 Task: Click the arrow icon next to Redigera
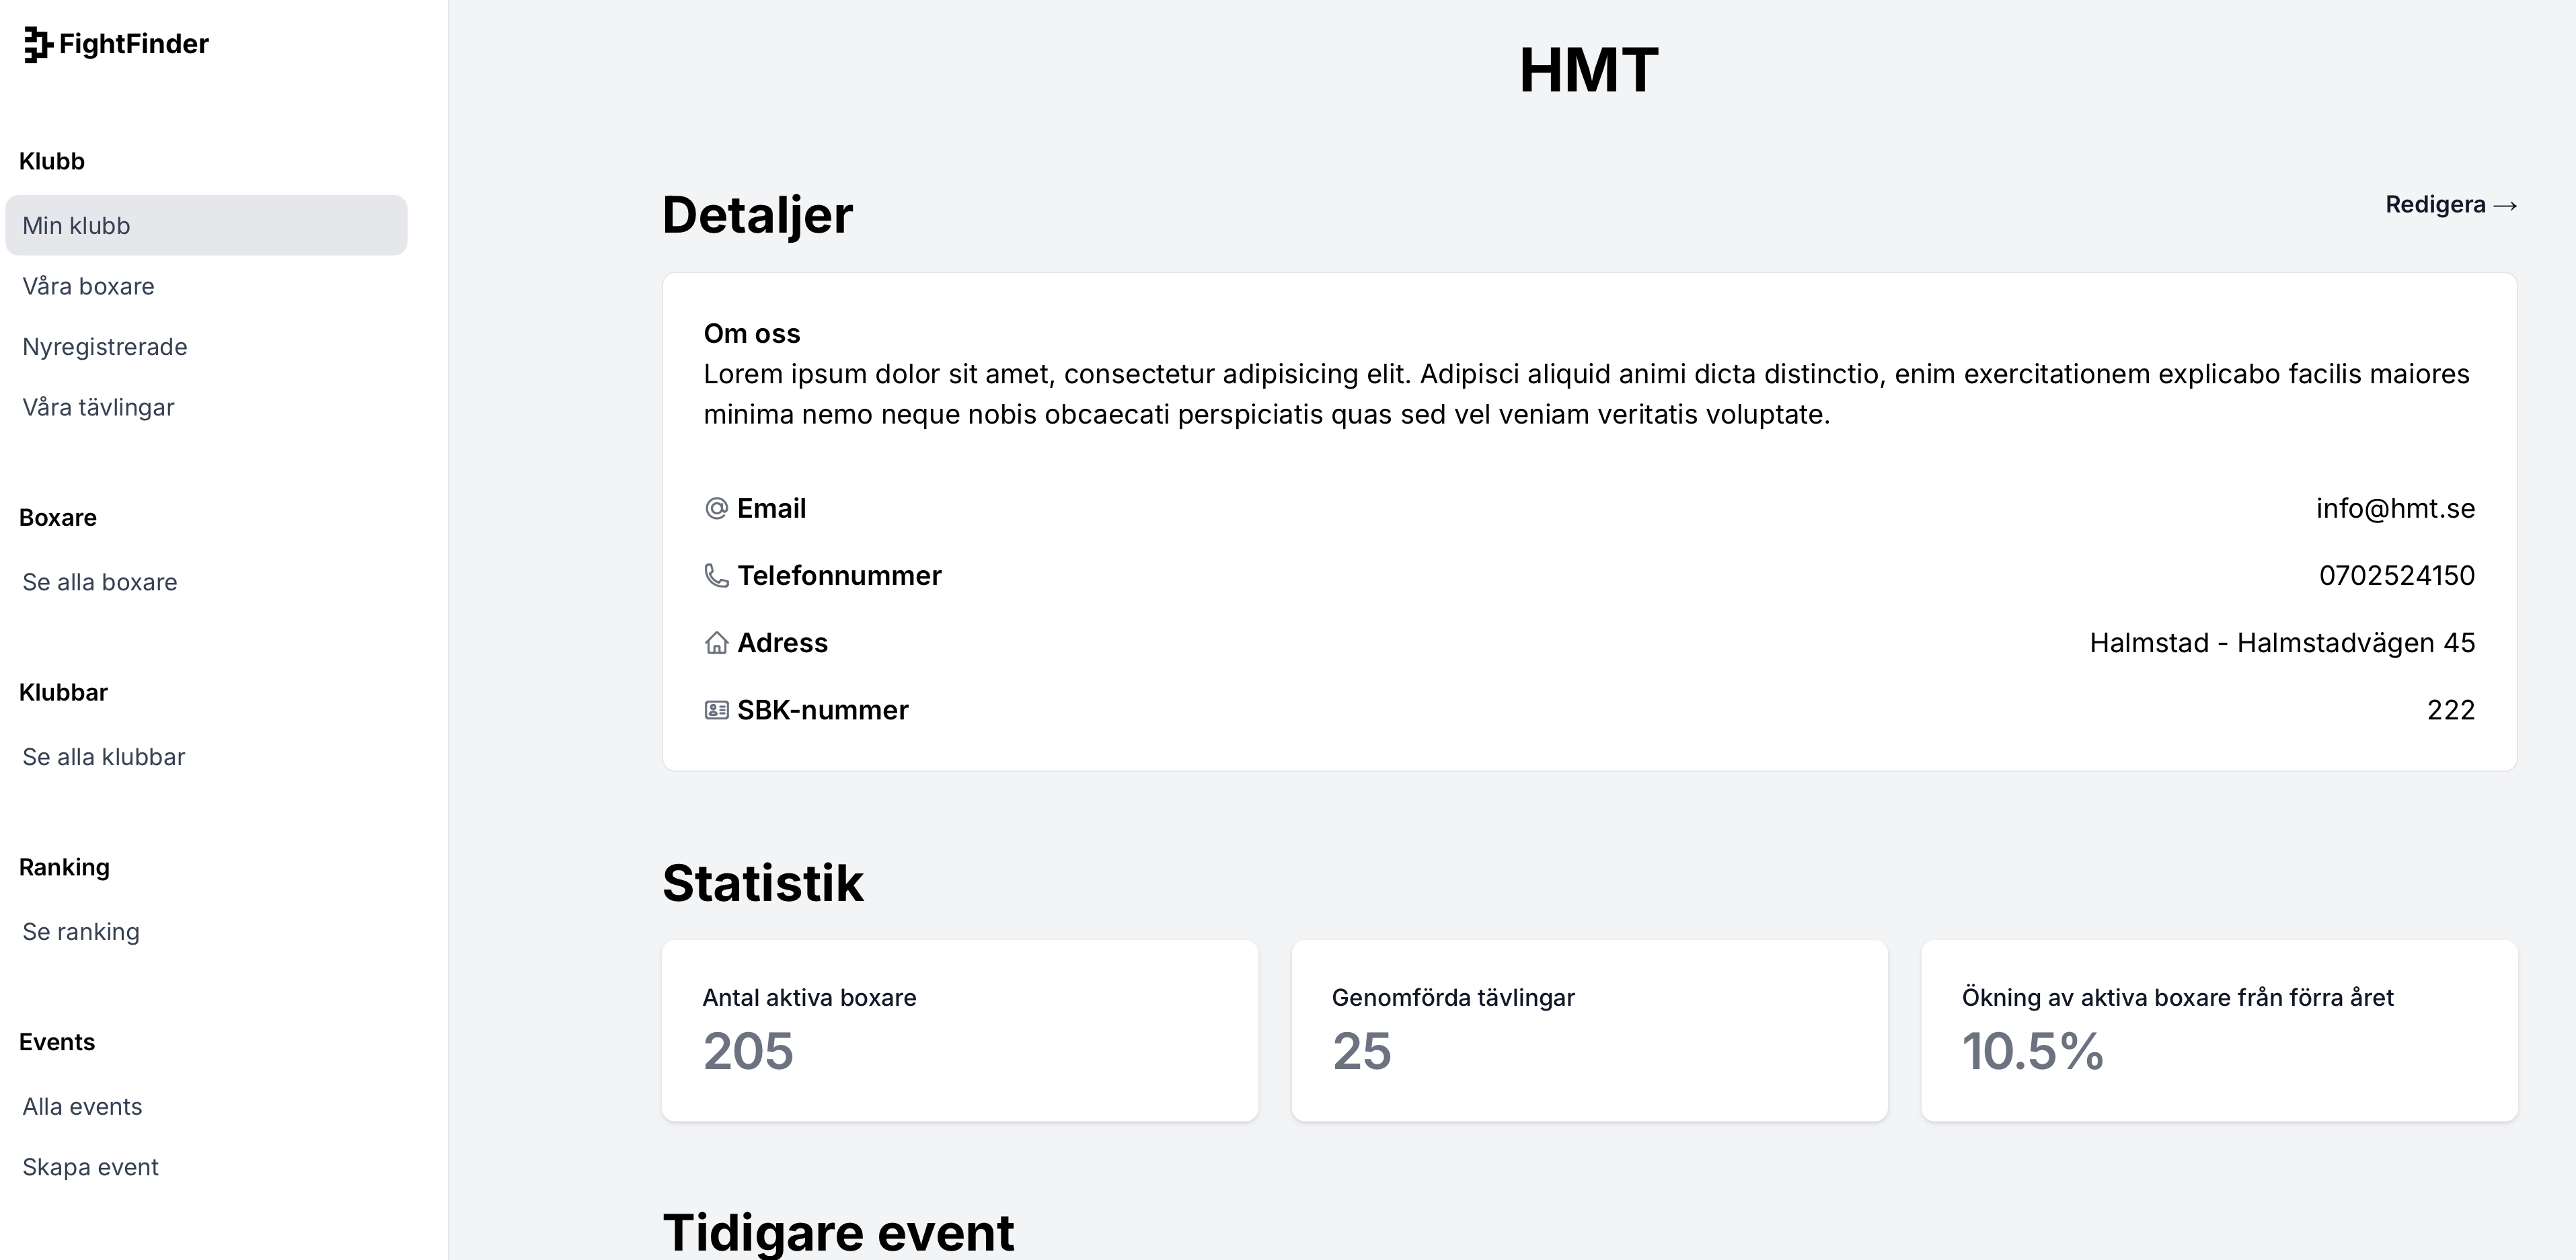[2505, 206]
